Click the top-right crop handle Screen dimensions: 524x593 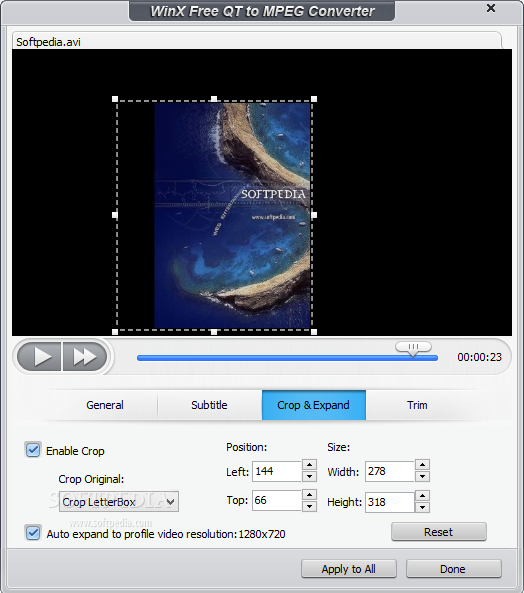pyautogui.click(x=314, y=99)
